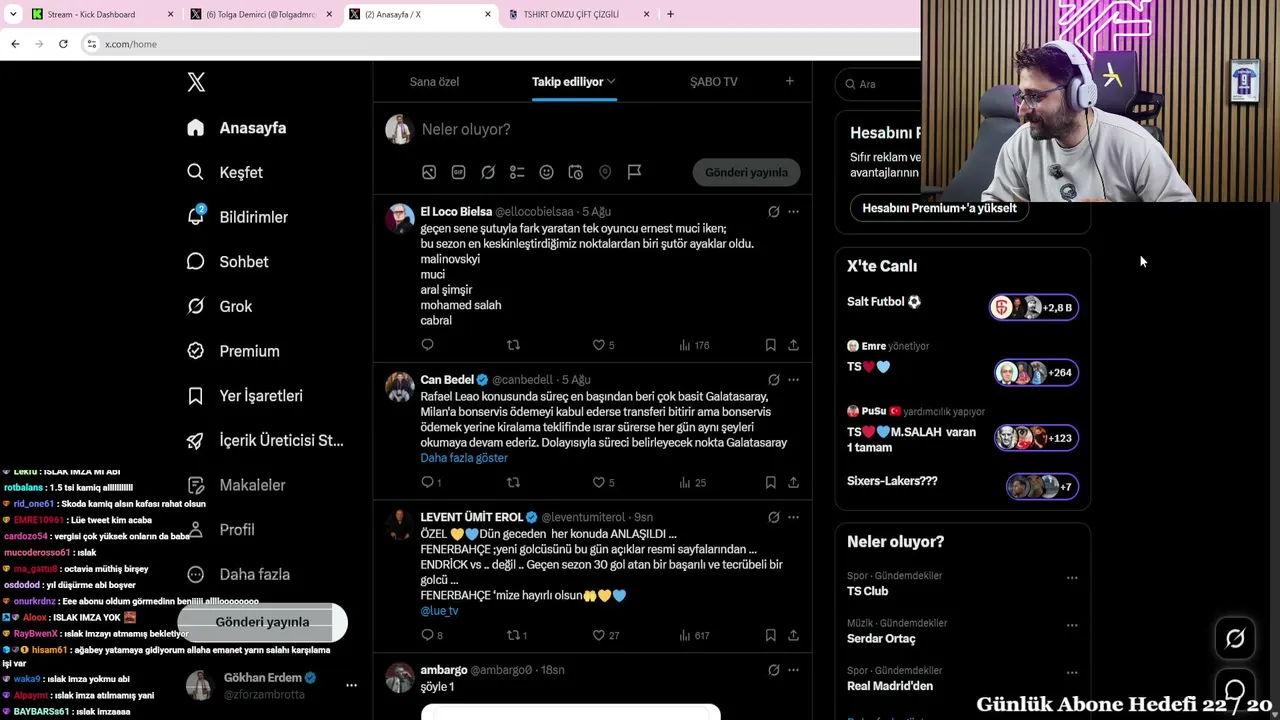Open Yer İşaretleri bookmarks page
The image size is (1280, 720).
click(x=245, y=396)
